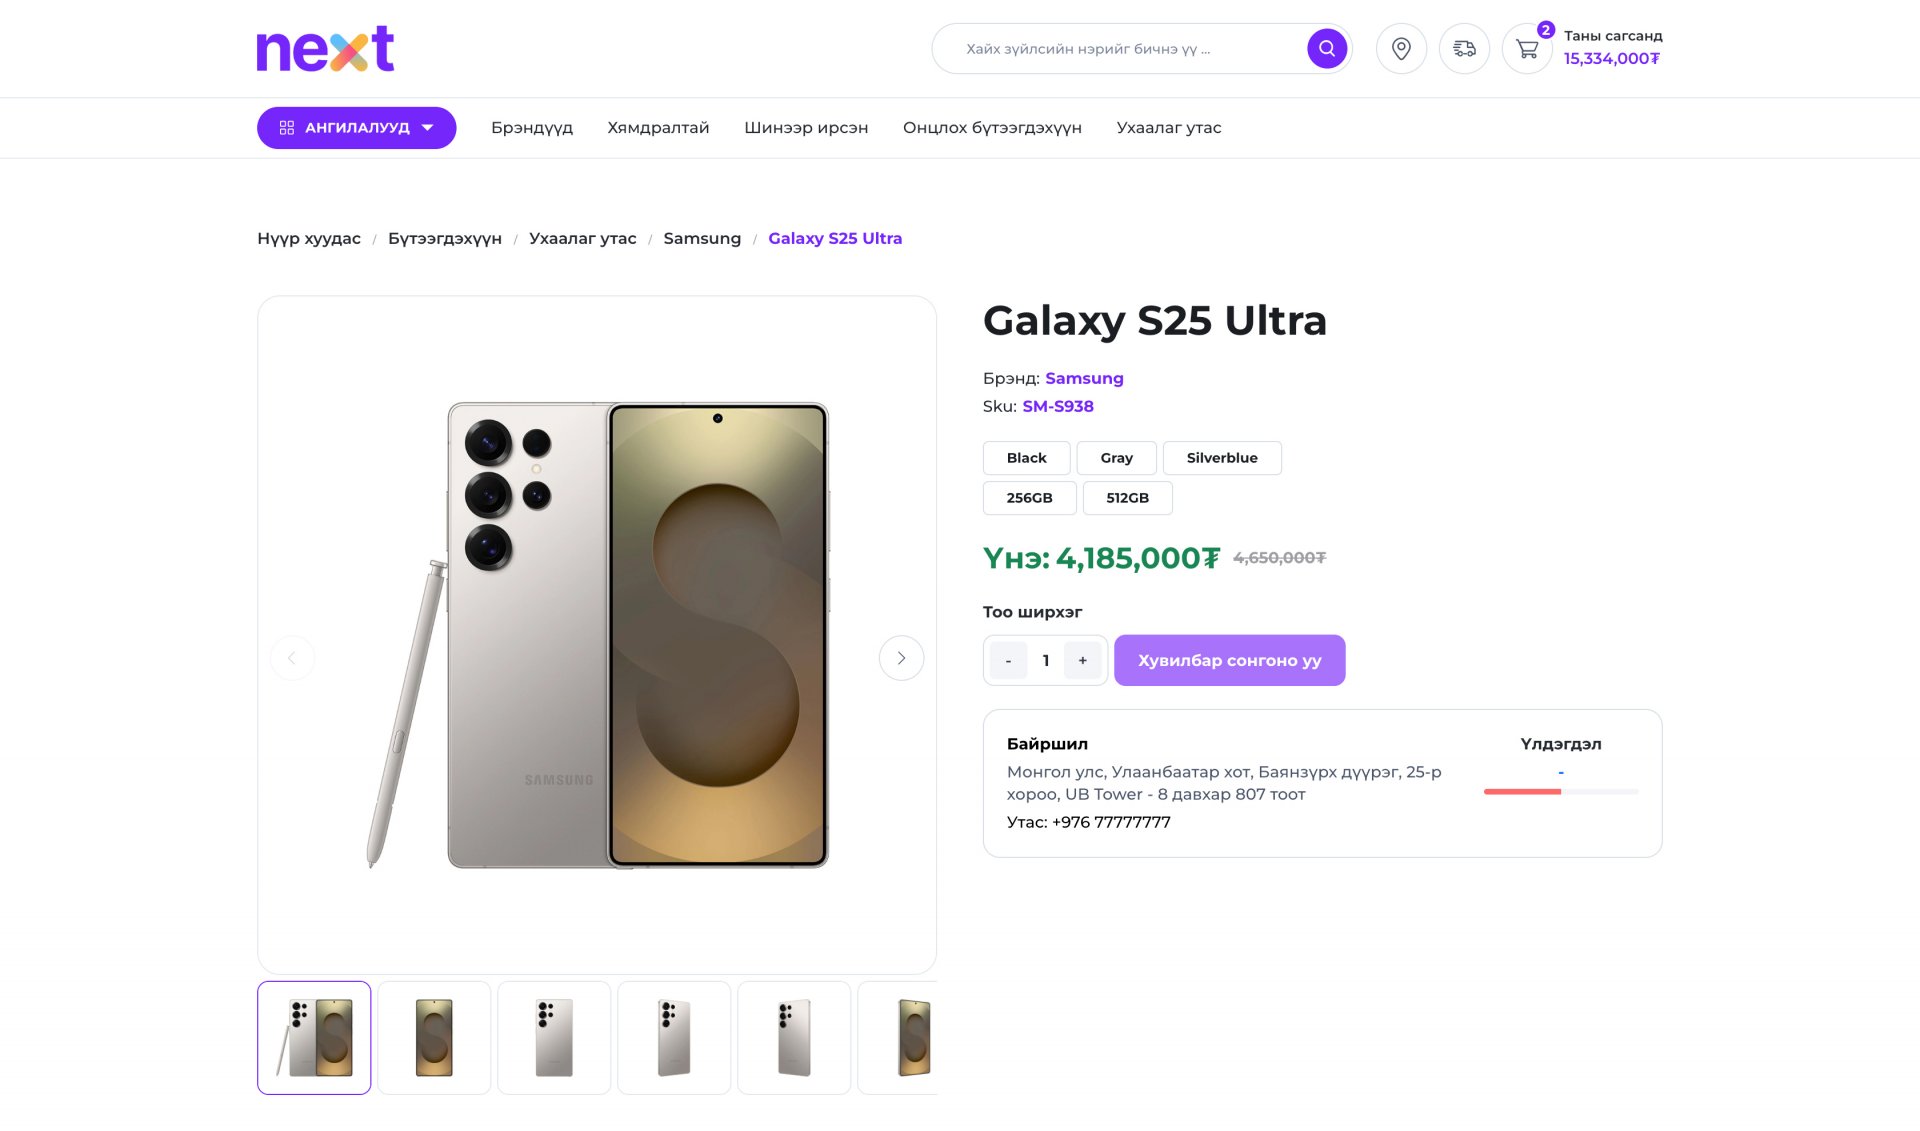This screenshot has width=1920, height=1131.
Task: Go to the next logo homepage
Action: (x=325, y=49)
